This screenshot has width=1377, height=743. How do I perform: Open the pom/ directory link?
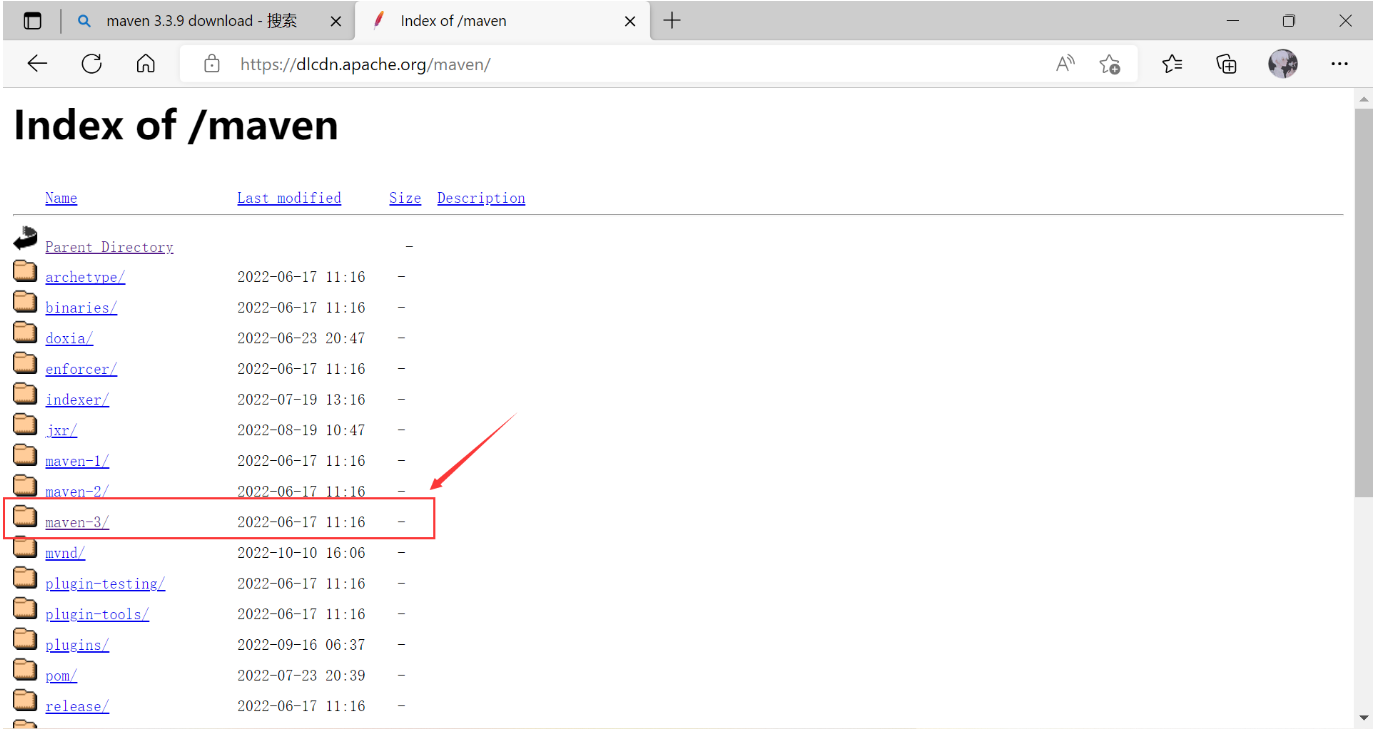(x=61, y=676)
